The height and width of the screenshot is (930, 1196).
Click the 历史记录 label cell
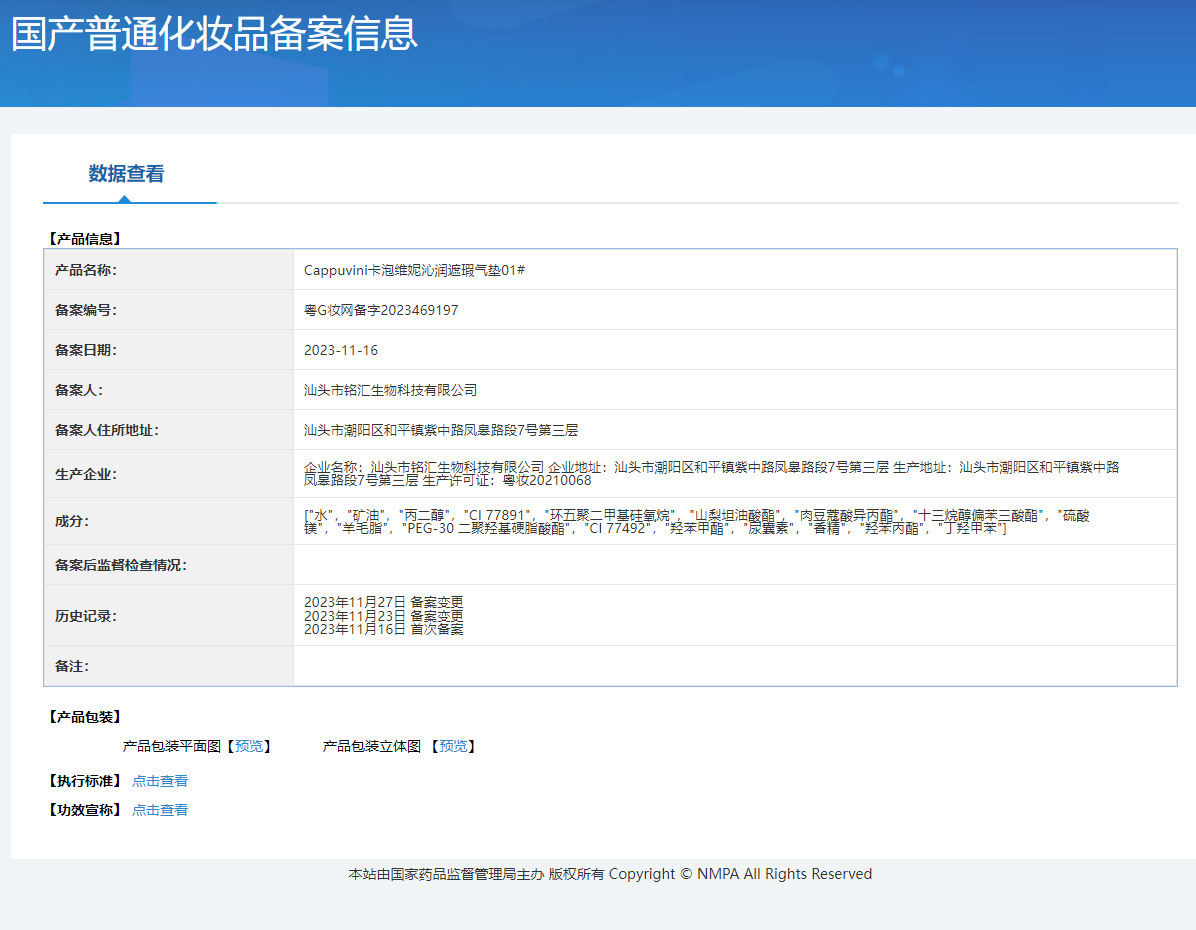[x=169, y=616]
